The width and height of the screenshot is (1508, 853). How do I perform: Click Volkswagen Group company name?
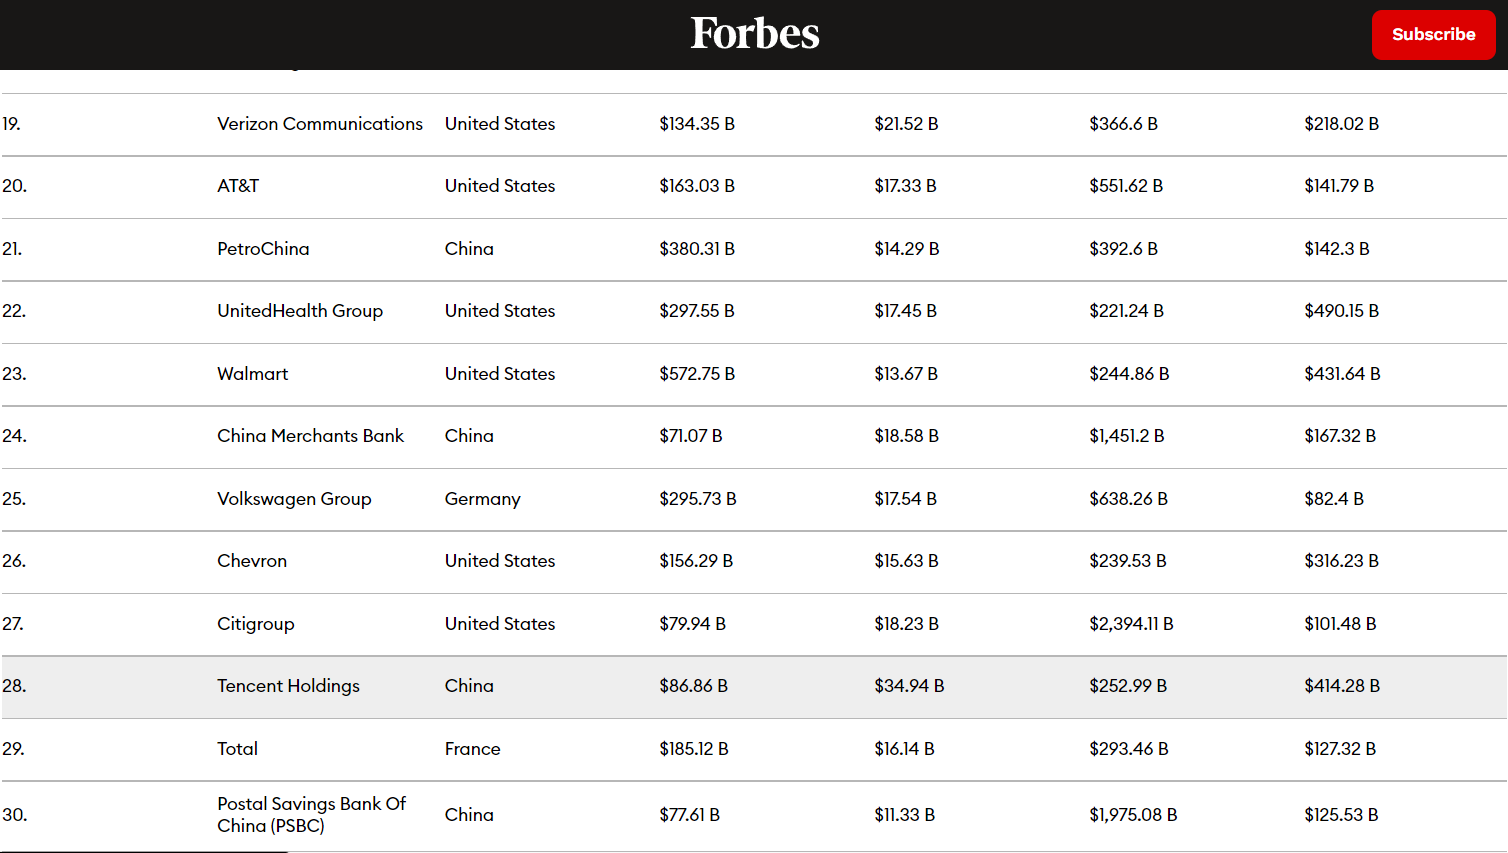coord(294,499)
